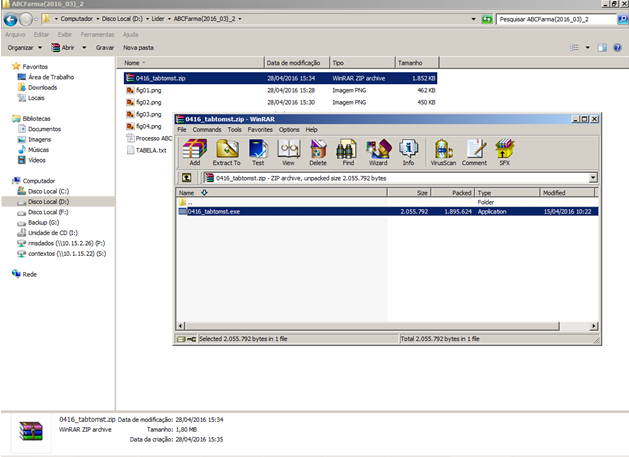Select Disco Local (C:) drive
Image resolution: width=629 pixels, height=457 pixels.
48,191
